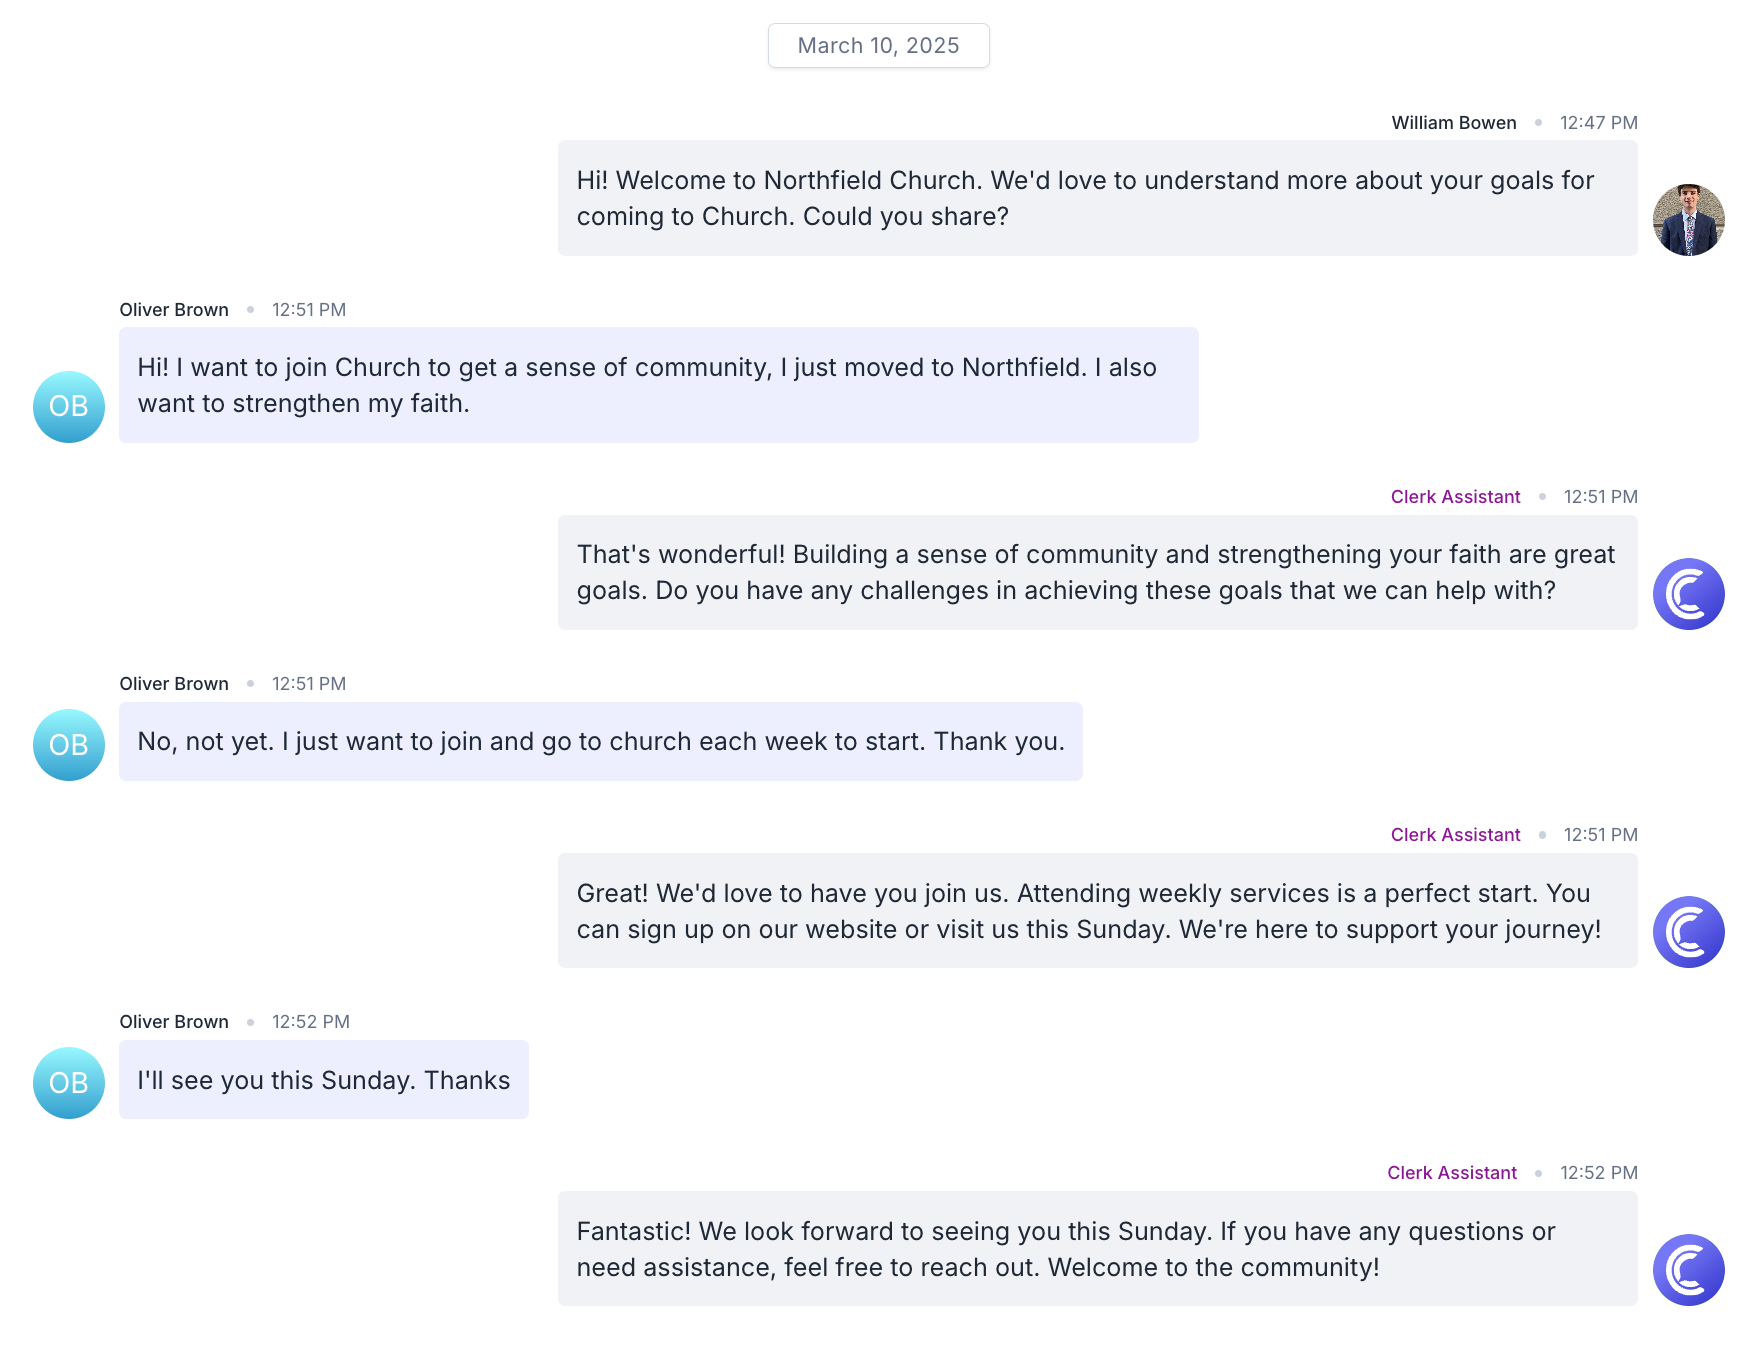1752x1348 pixels.
Task: Click the 'Fantastic! We look forward' message bubble
Action: 1097,1249
